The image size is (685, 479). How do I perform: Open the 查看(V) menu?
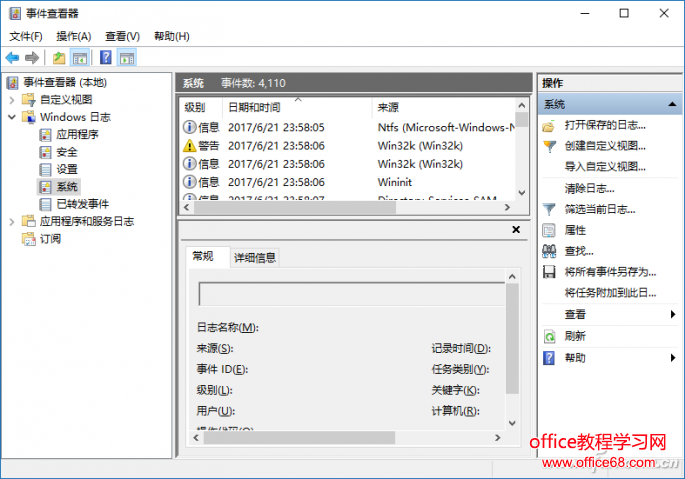click(x=122, y=36)
